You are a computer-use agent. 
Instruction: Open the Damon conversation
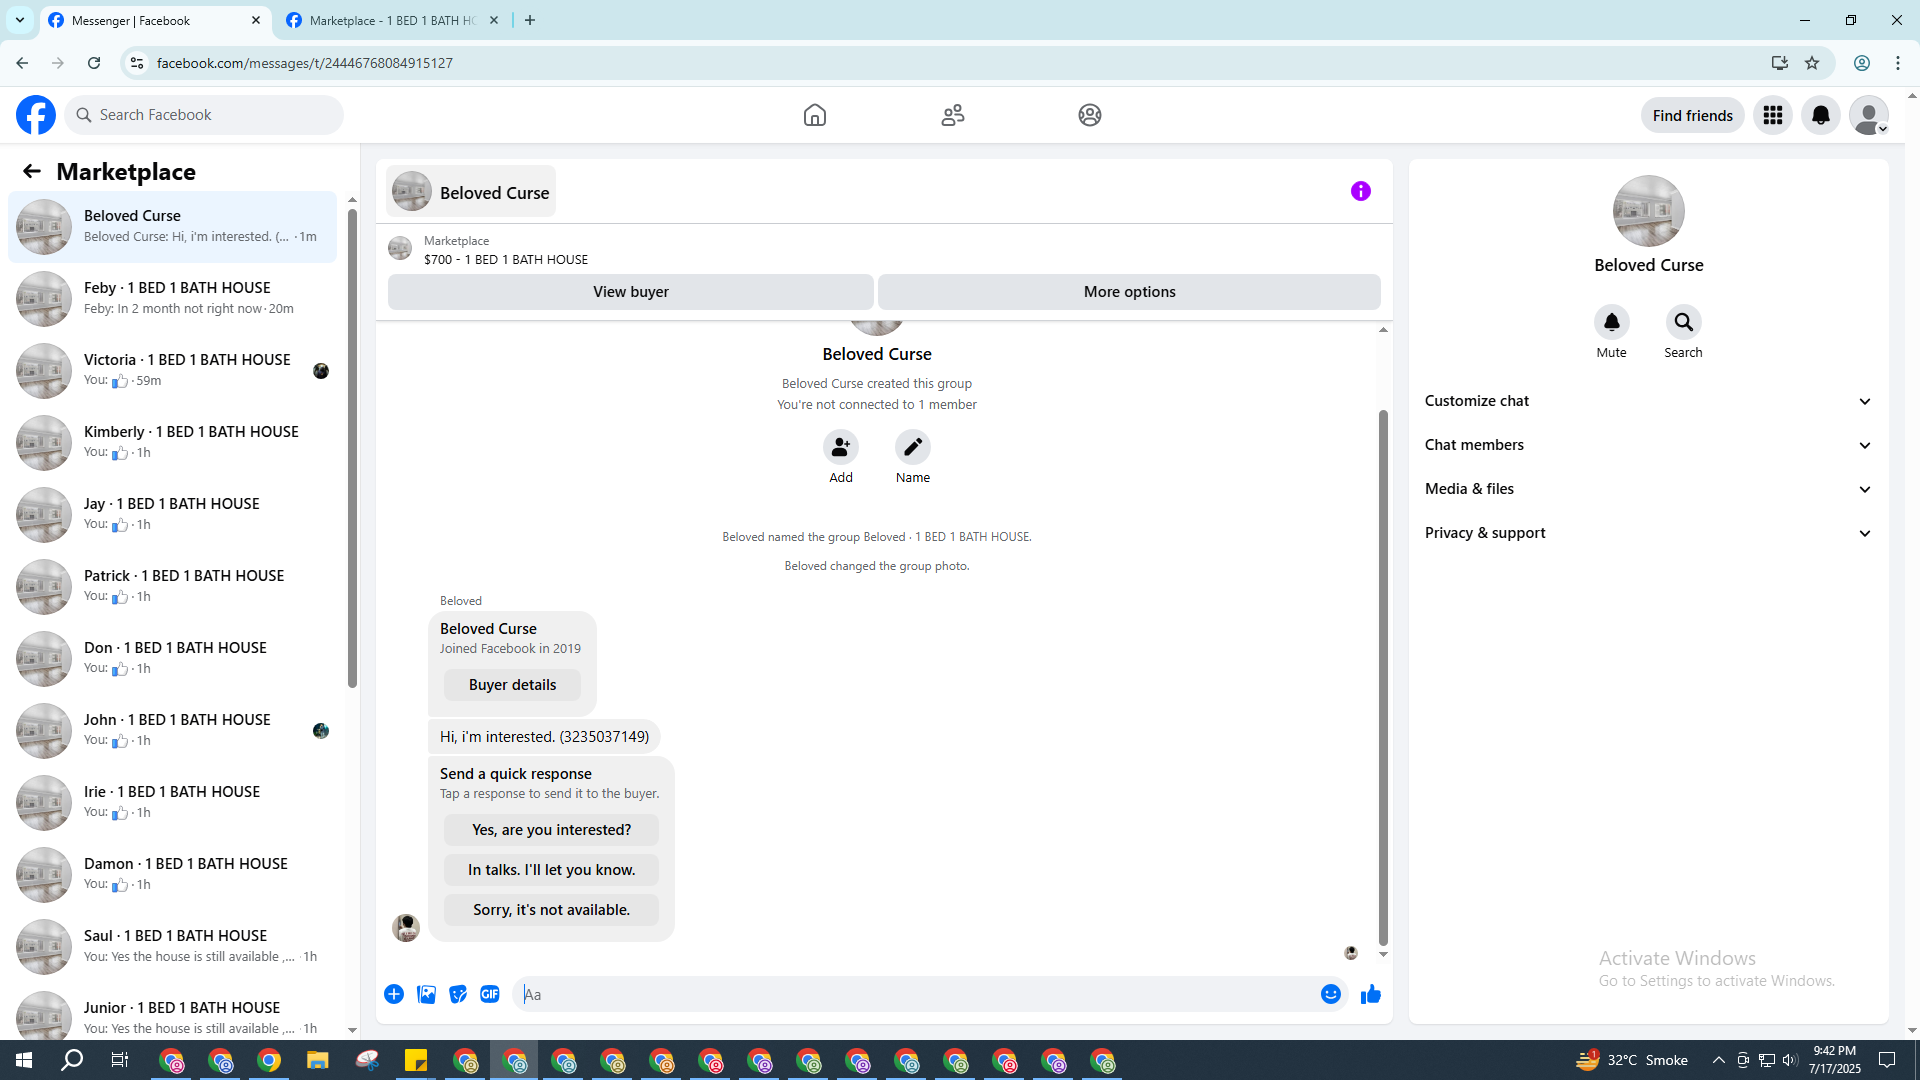coord(172,874)
